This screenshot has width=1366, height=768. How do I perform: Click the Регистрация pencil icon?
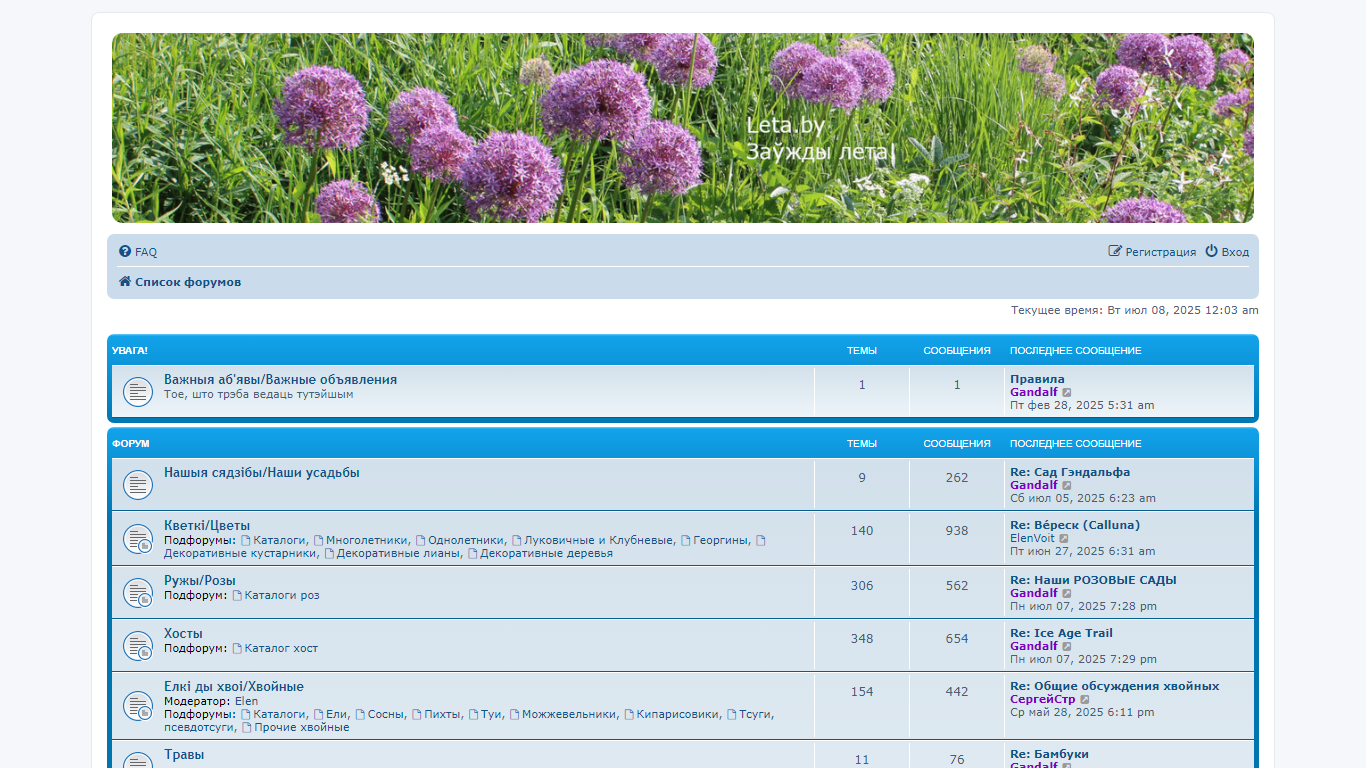1115,252
